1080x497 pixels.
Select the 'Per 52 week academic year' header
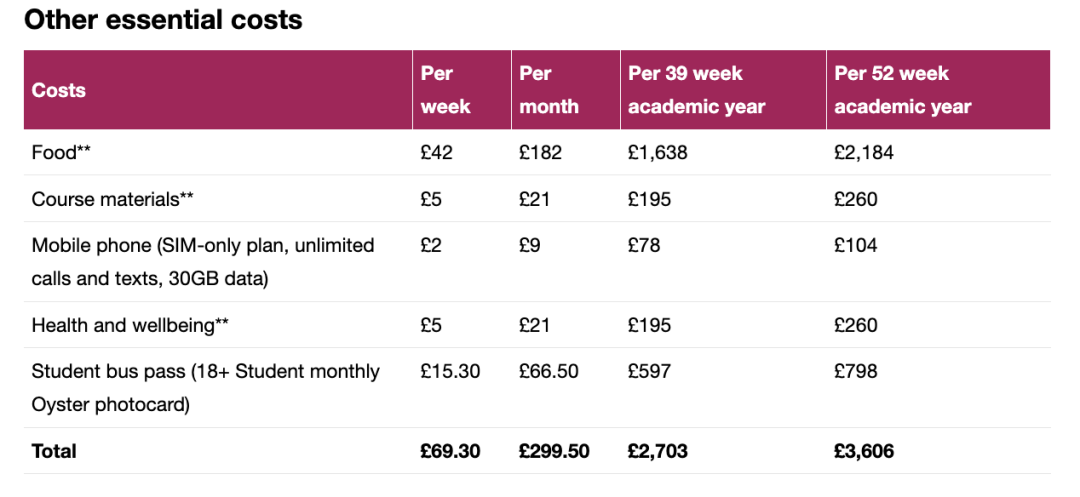point(903,90)
